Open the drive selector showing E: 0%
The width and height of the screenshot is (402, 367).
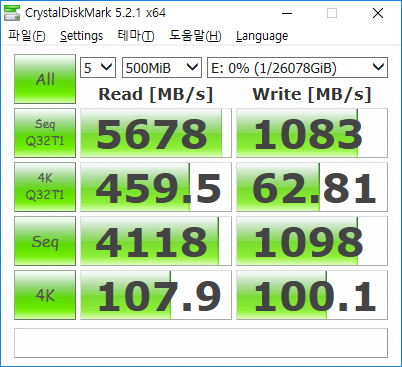tap(297, 68)
